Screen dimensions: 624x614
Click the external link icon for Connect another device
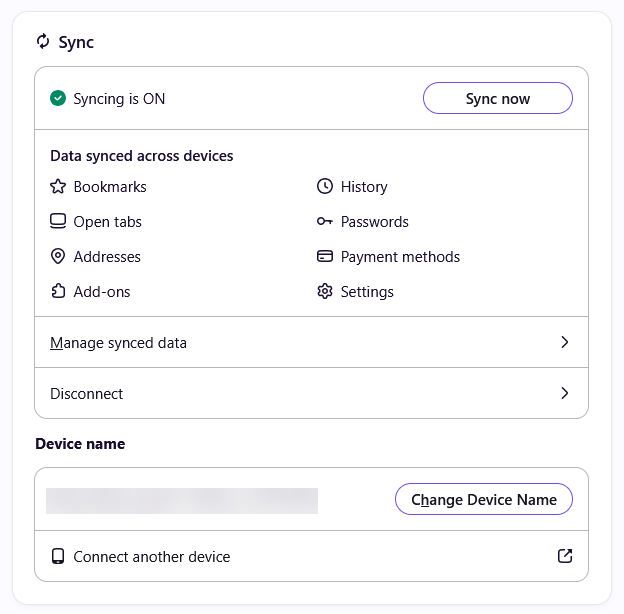(x=565, y=556)
